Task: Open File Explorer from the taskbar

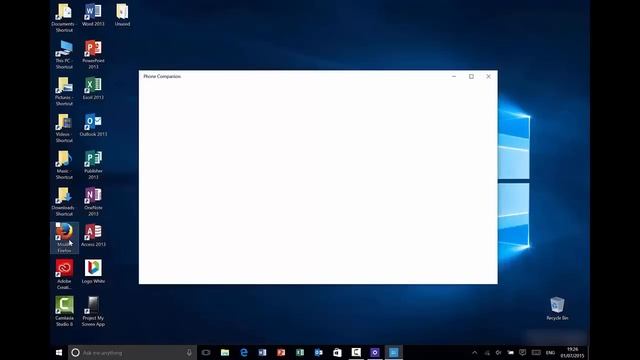Action: click(x=225, y=352)
